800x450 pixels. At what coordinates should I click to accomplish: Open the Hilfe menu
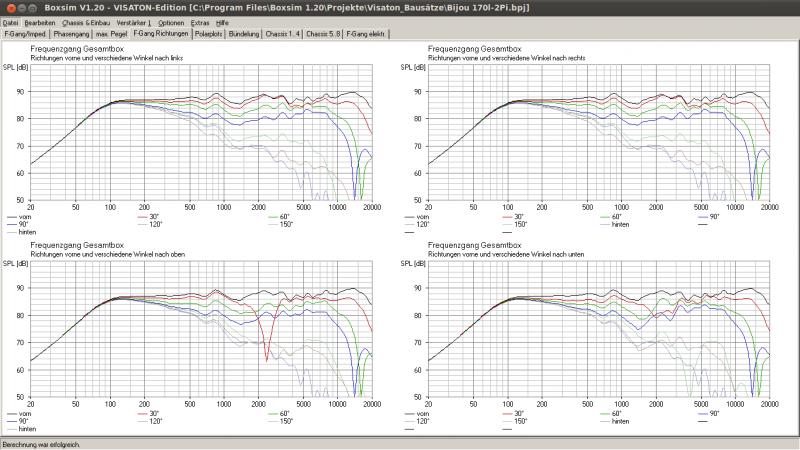click(223, 22)
